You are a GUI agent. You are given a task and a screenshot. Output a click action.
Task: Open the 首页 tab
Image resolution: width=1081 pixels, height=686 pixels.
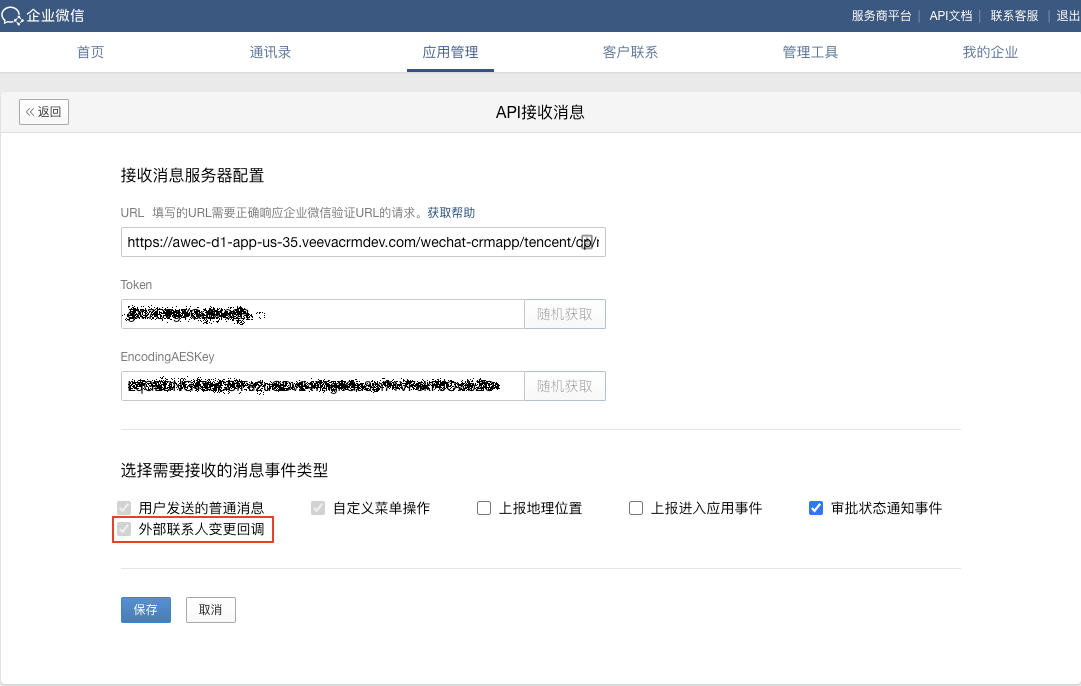(x=91, y=52)
